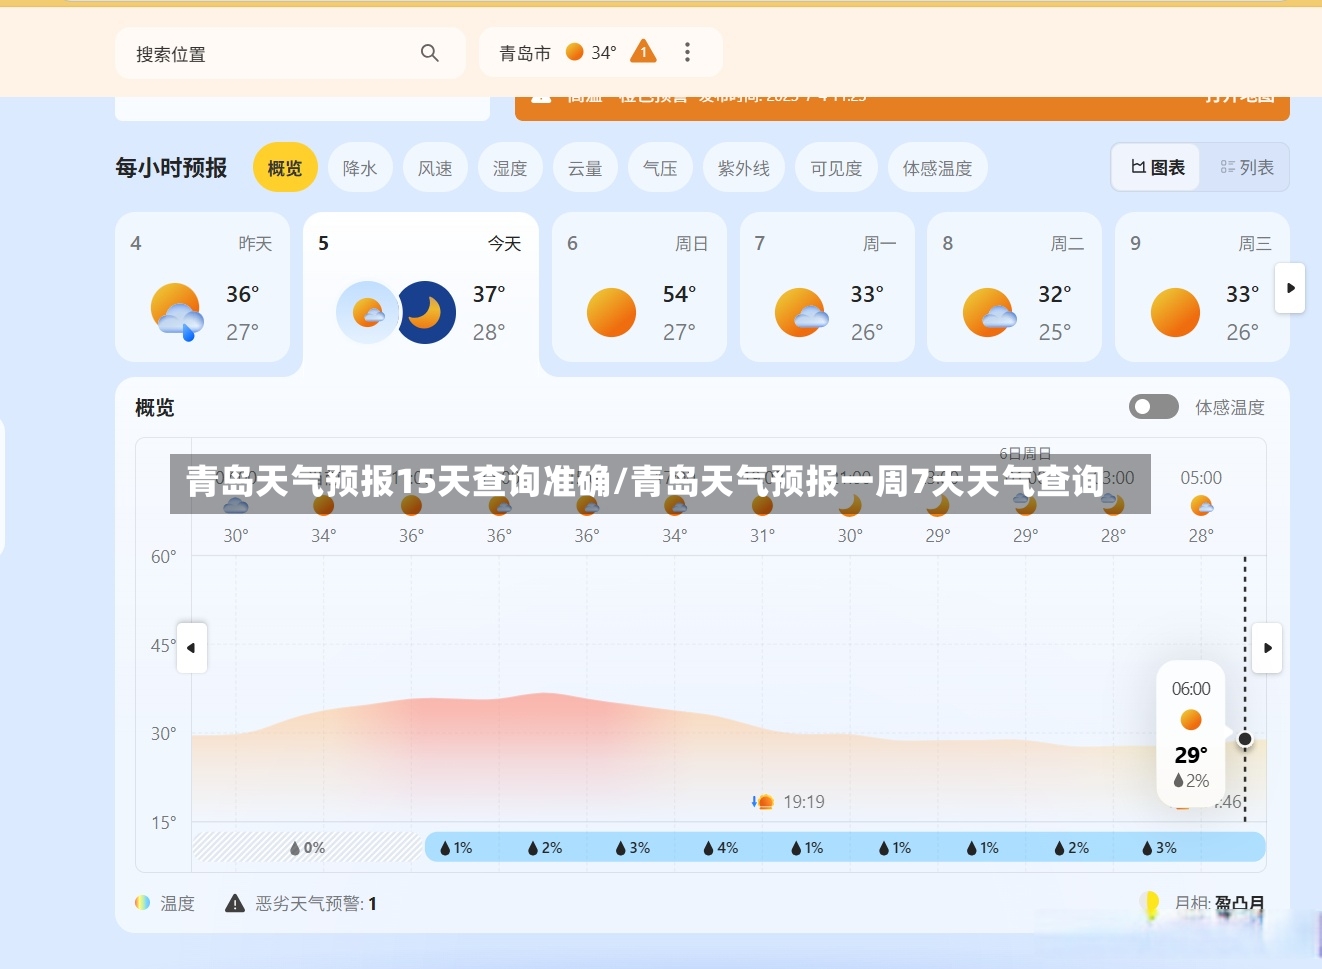1322x969 pixels.
Task: Select the 体感温度 feels-like tab
Action: 938,168
